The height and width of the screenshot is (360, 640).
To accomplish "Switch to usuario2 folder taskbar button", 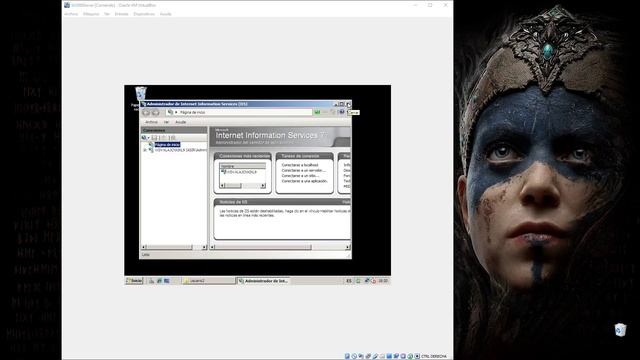I will tap(208, 281).
